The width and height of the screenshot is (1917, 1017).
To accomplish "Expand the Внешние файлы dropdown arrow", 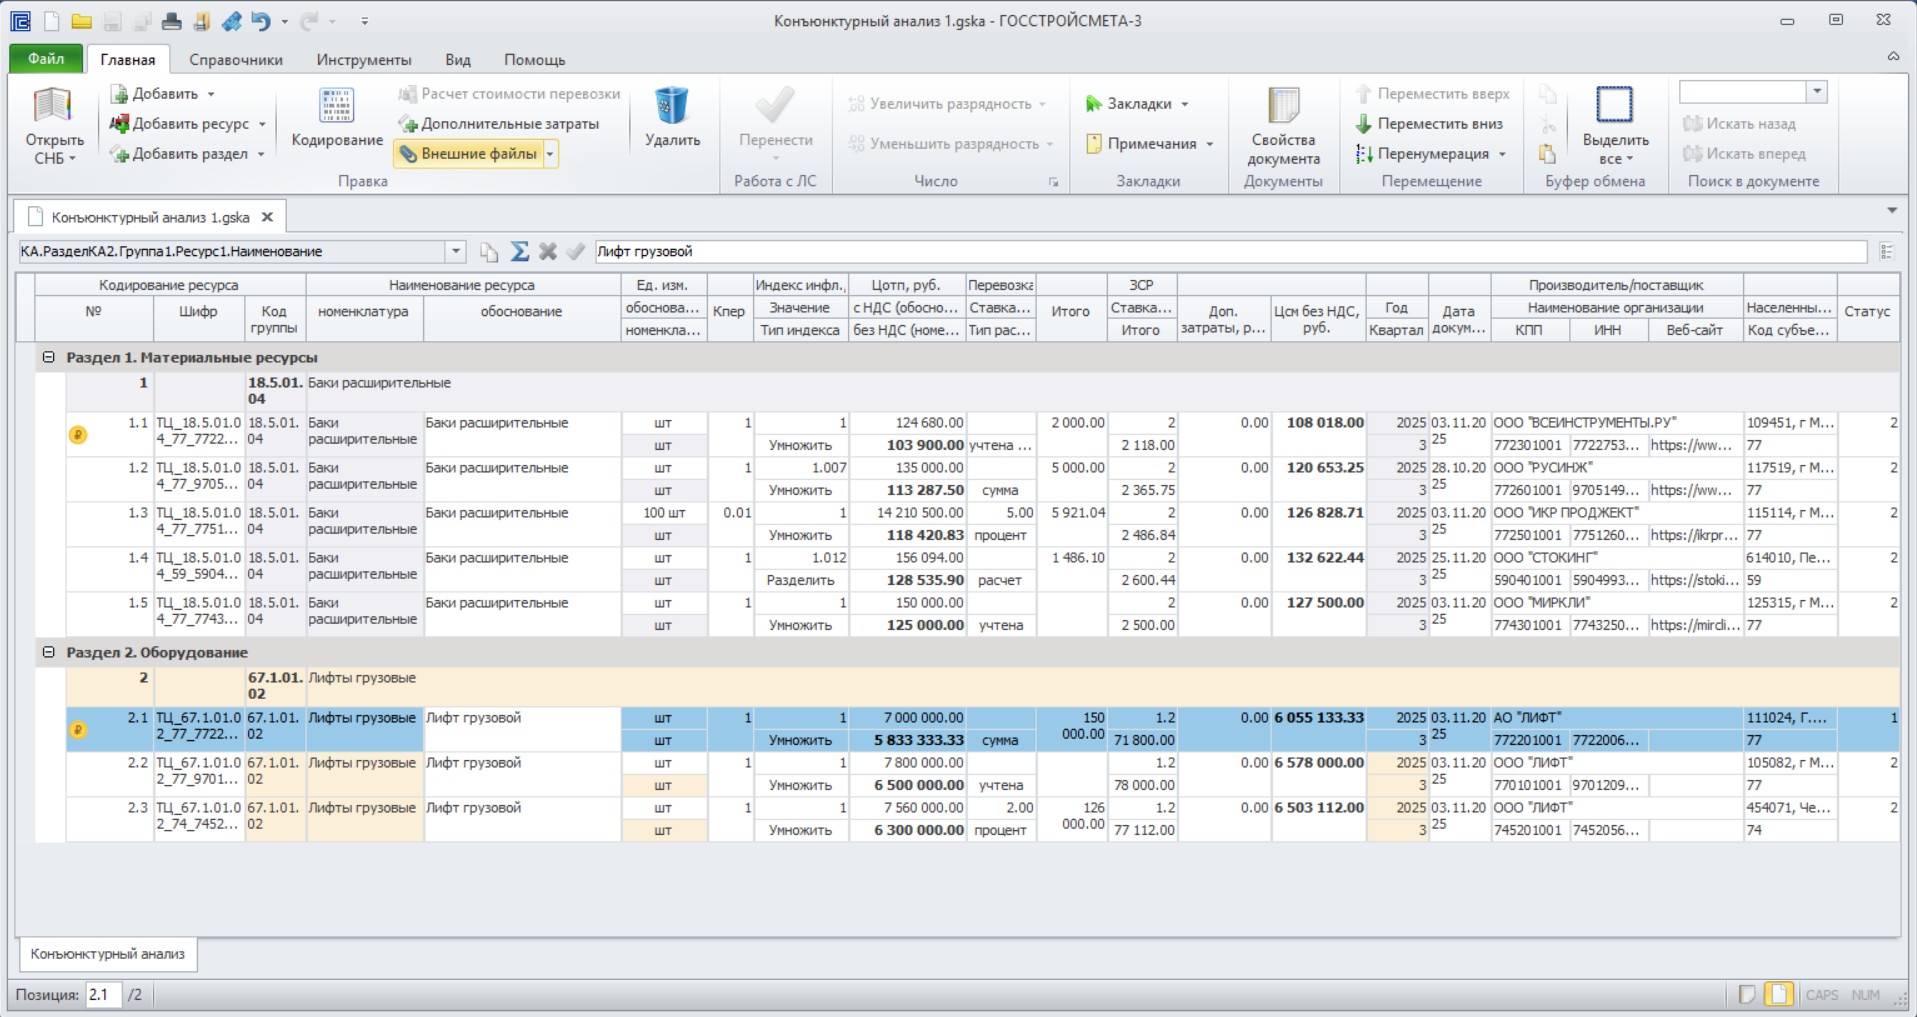I will (x=550, y=154).
